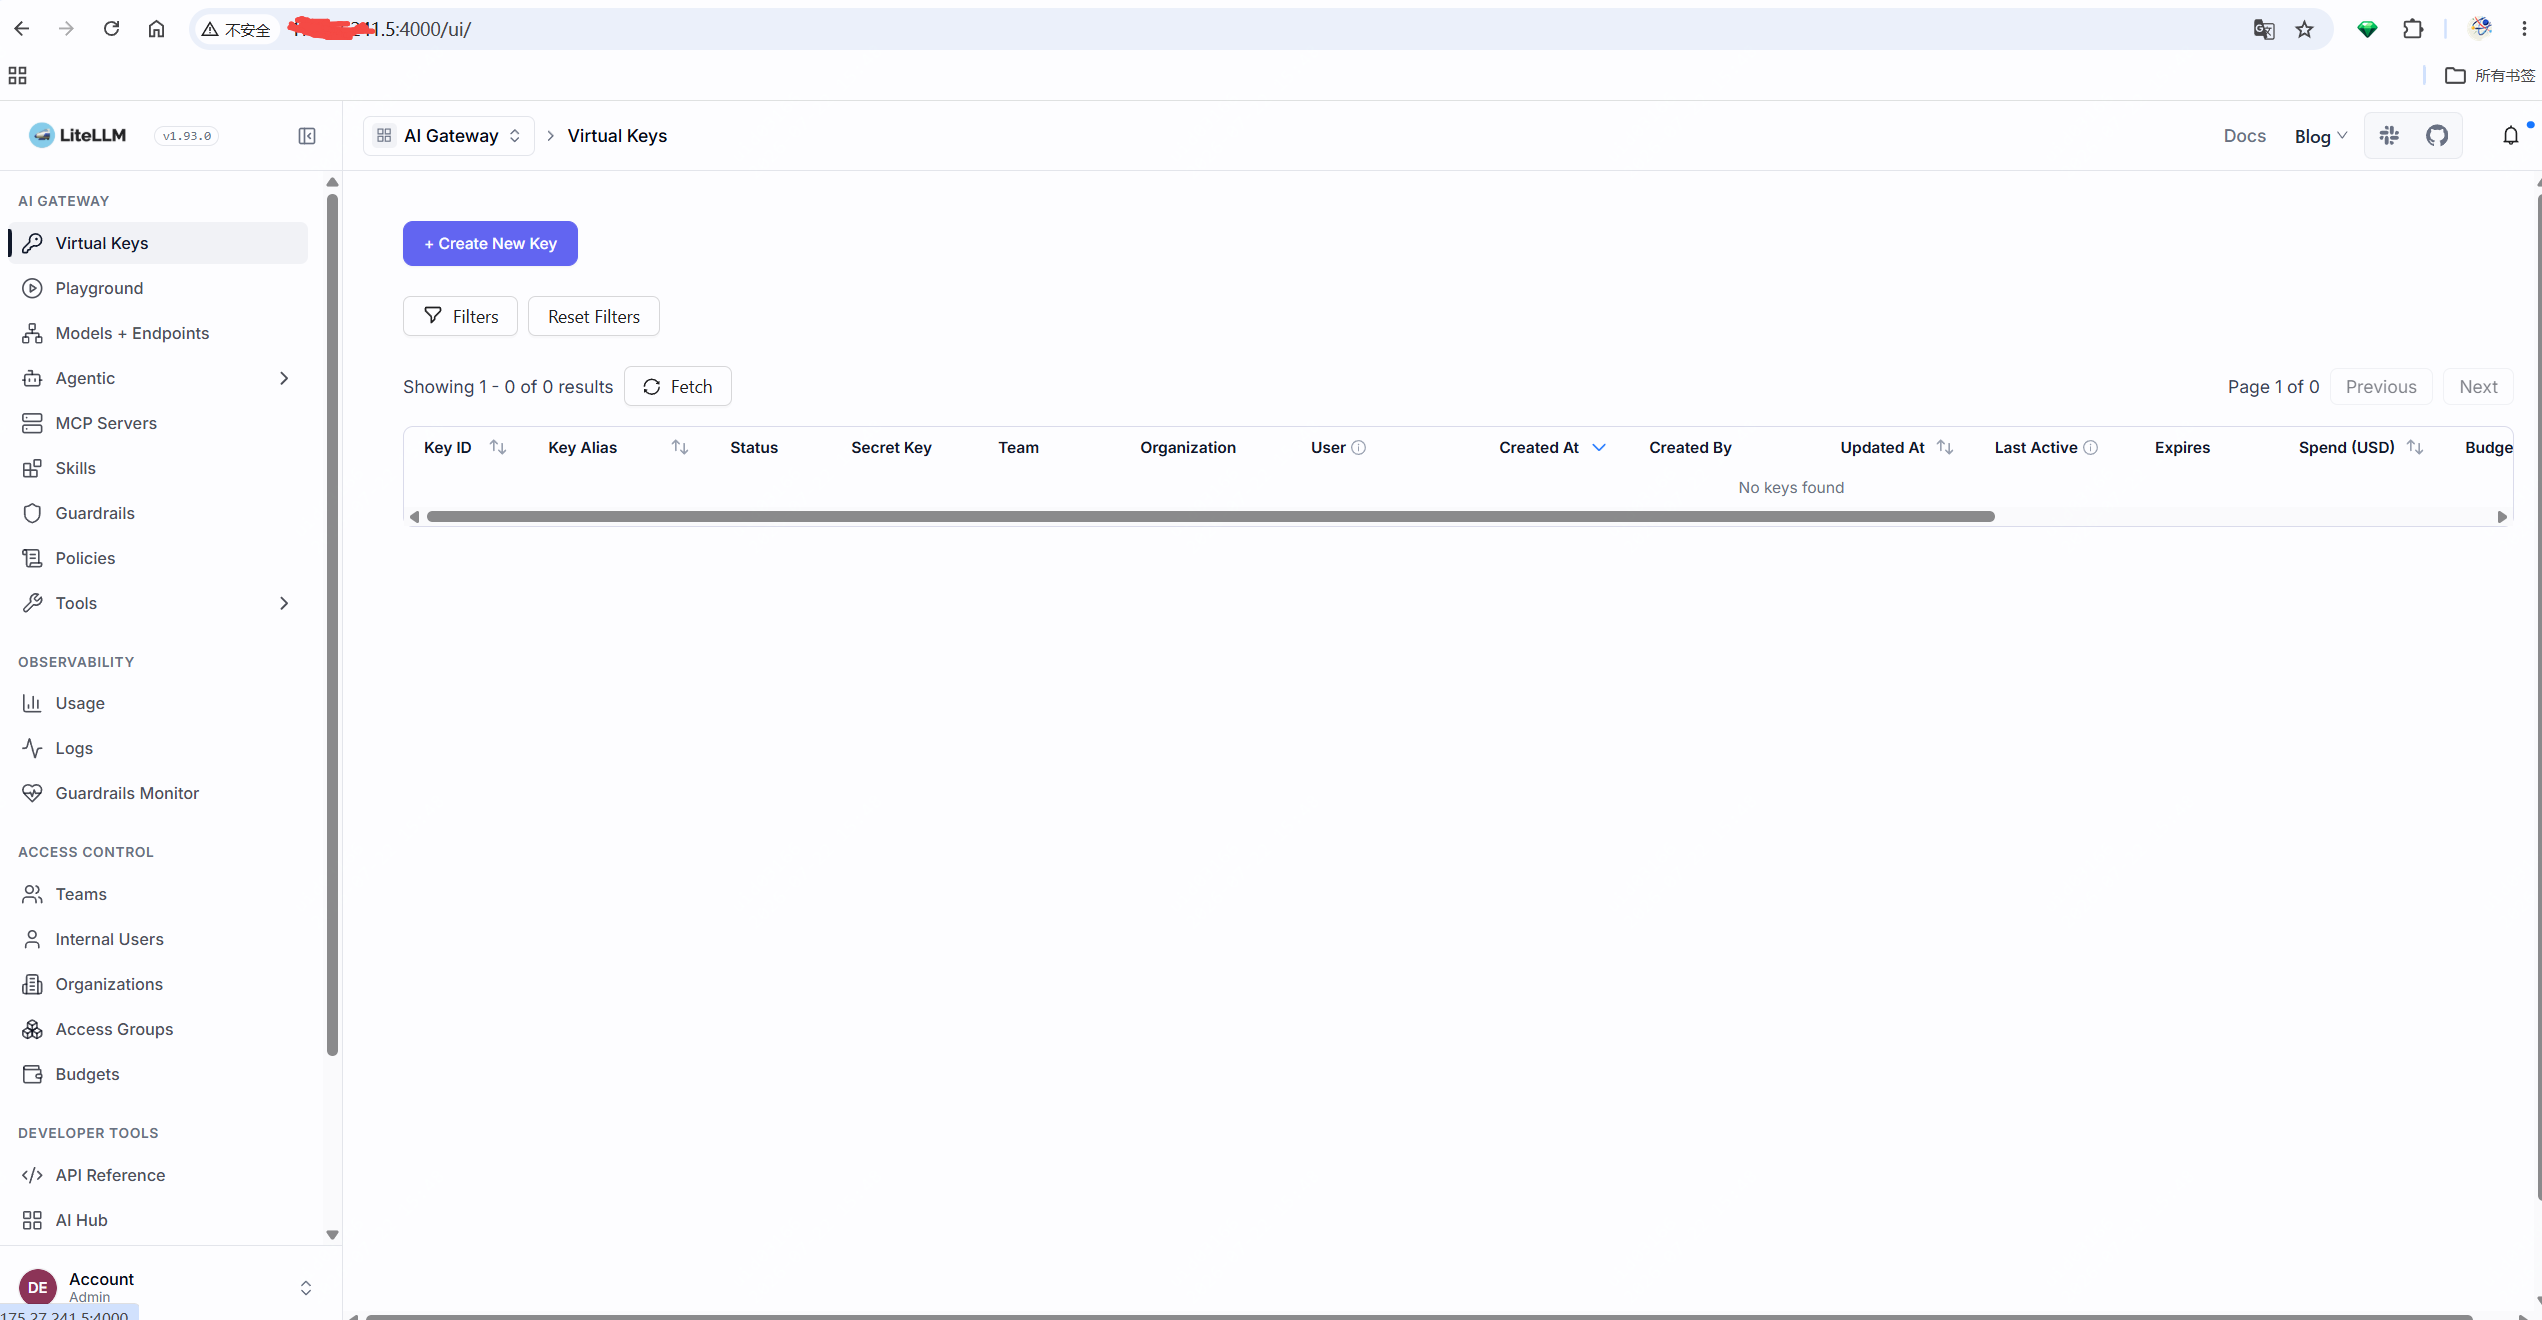
Task: Click the Budgets wallet icon
Action: coord(32,1074)
